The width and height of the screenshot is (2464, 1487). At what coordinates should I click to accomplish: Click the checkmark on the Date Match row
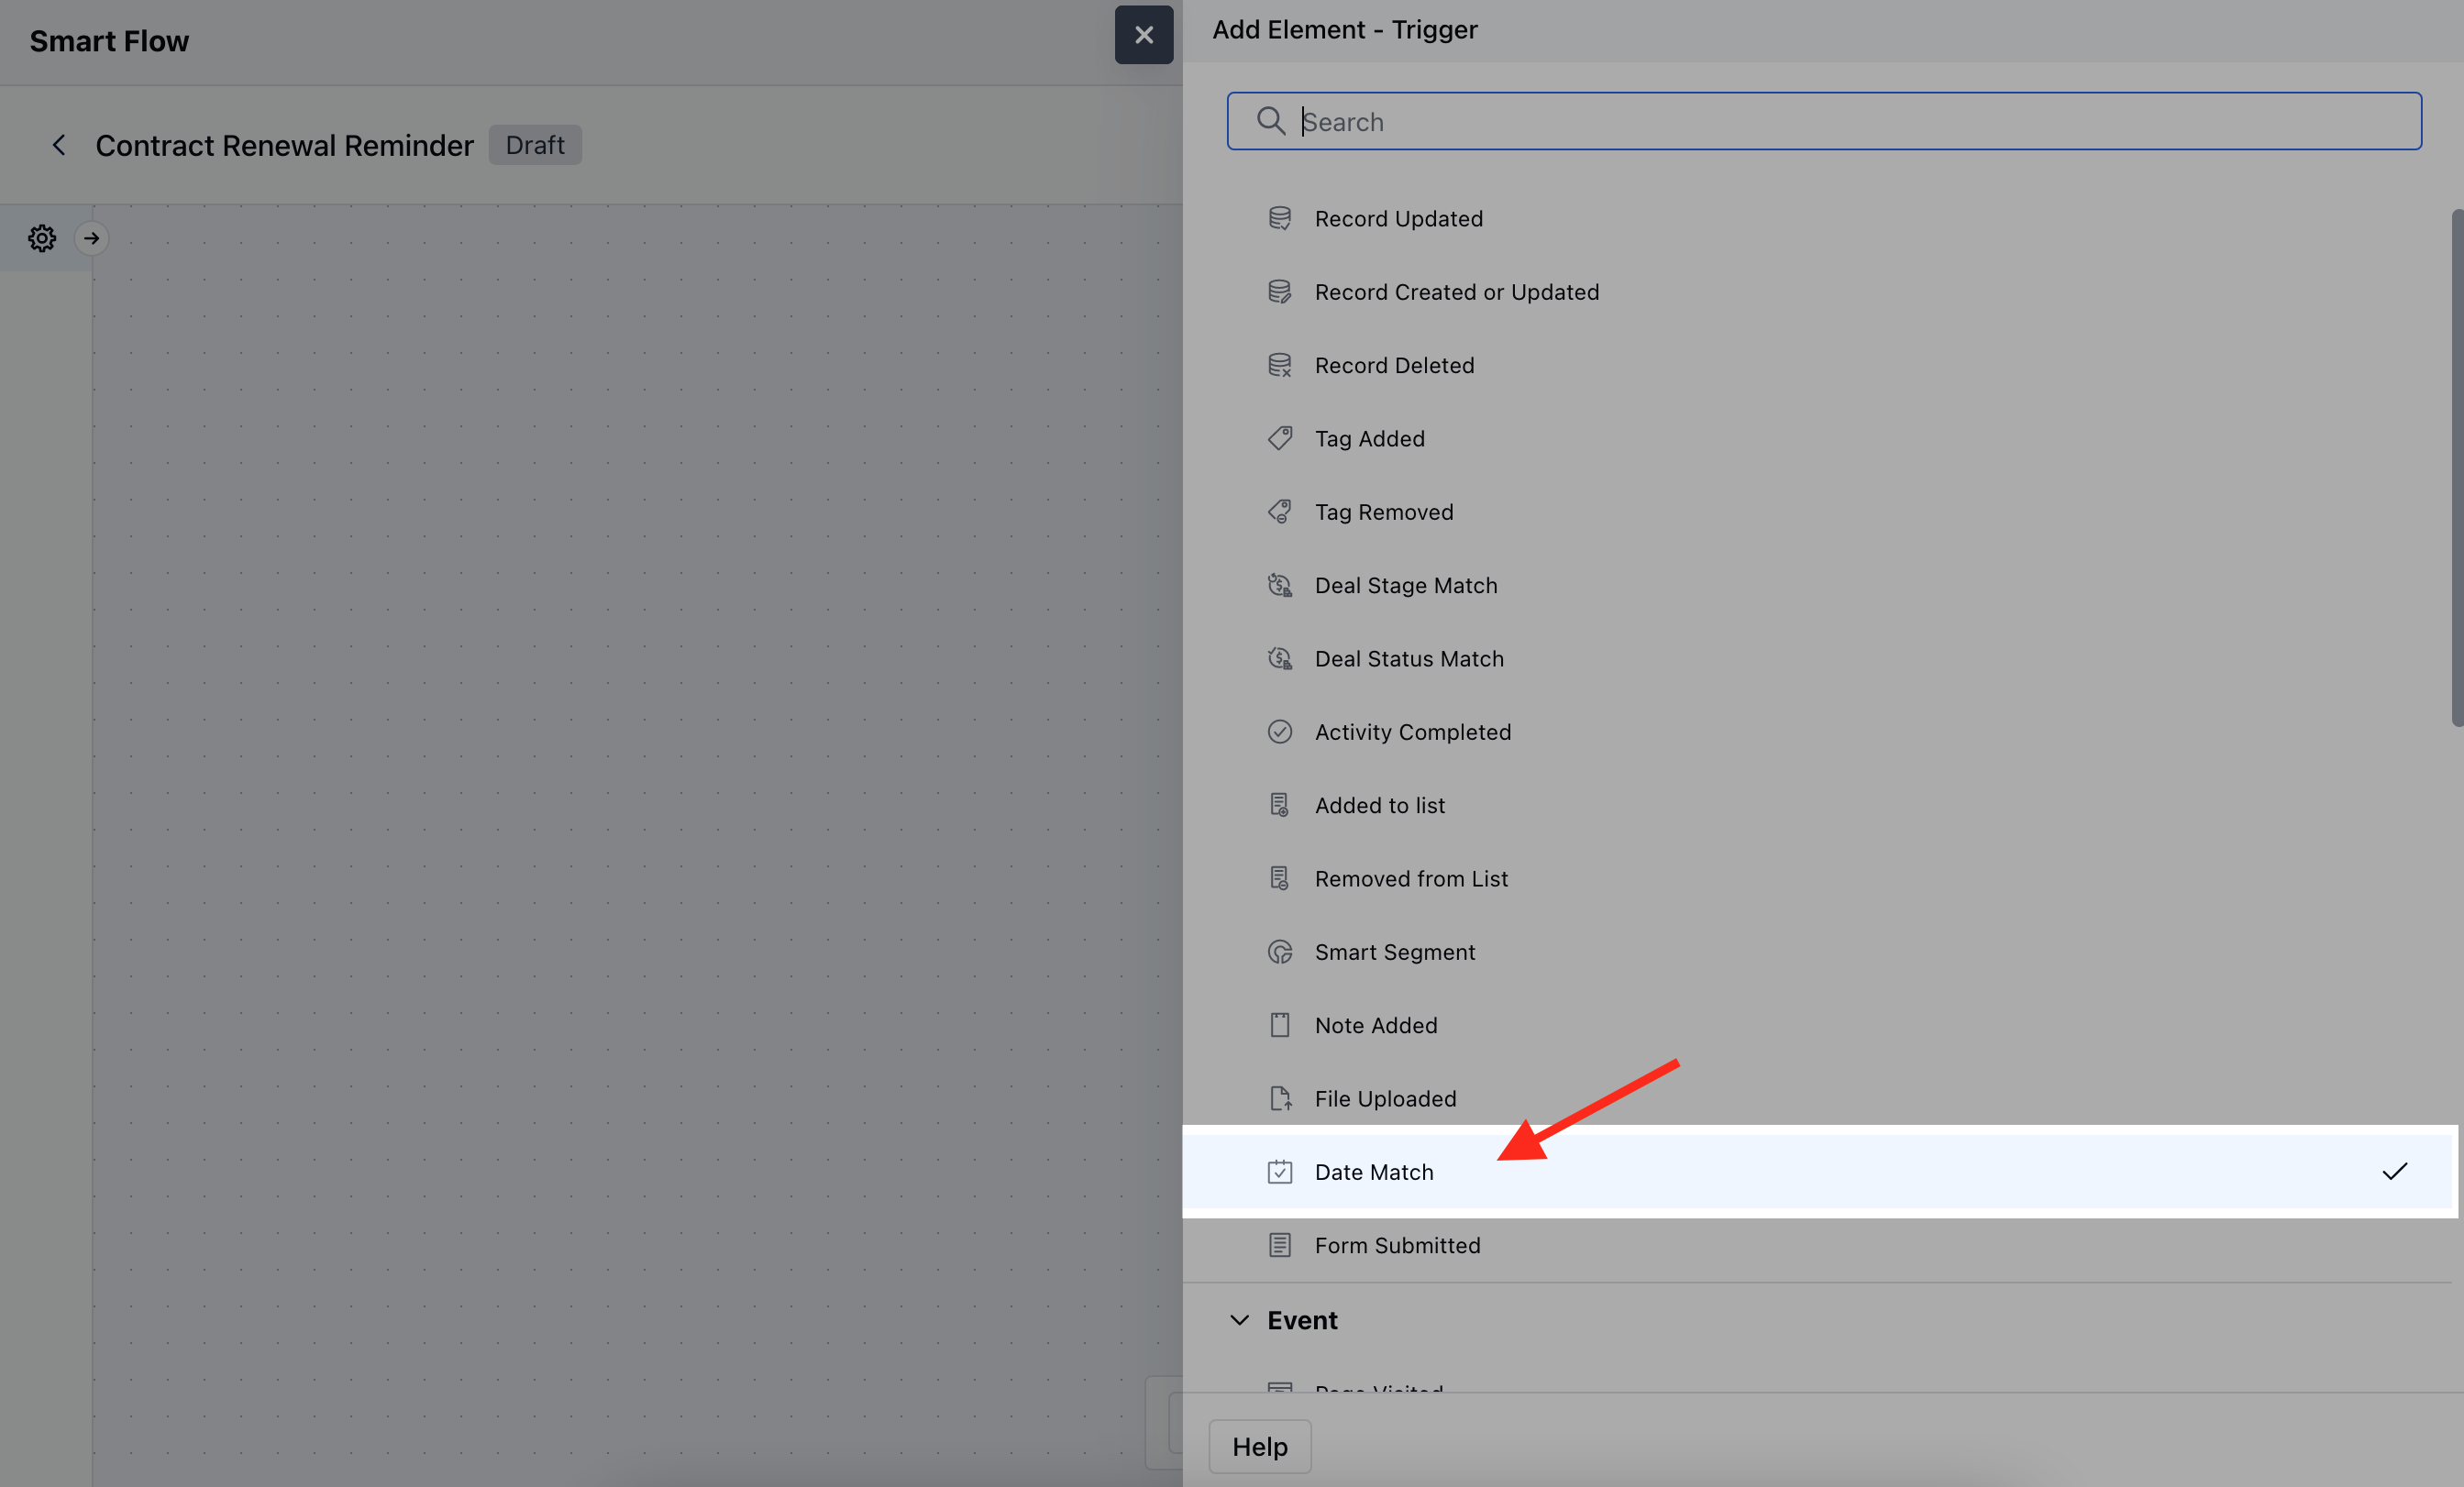pyautogui.click(x=2394, y=1171)
